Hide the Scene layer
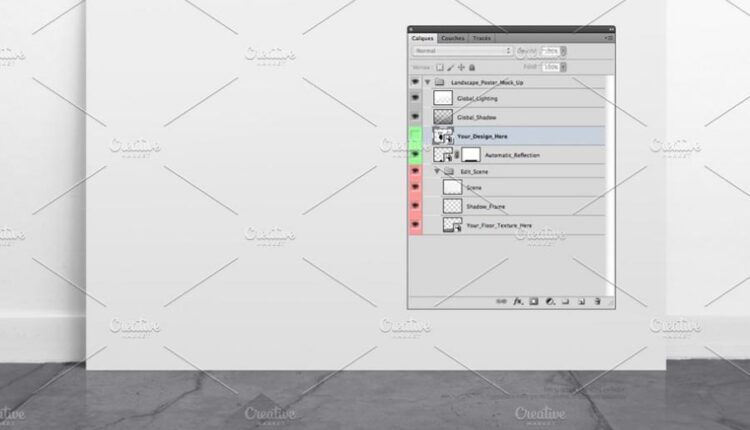 tap(415, 188)
